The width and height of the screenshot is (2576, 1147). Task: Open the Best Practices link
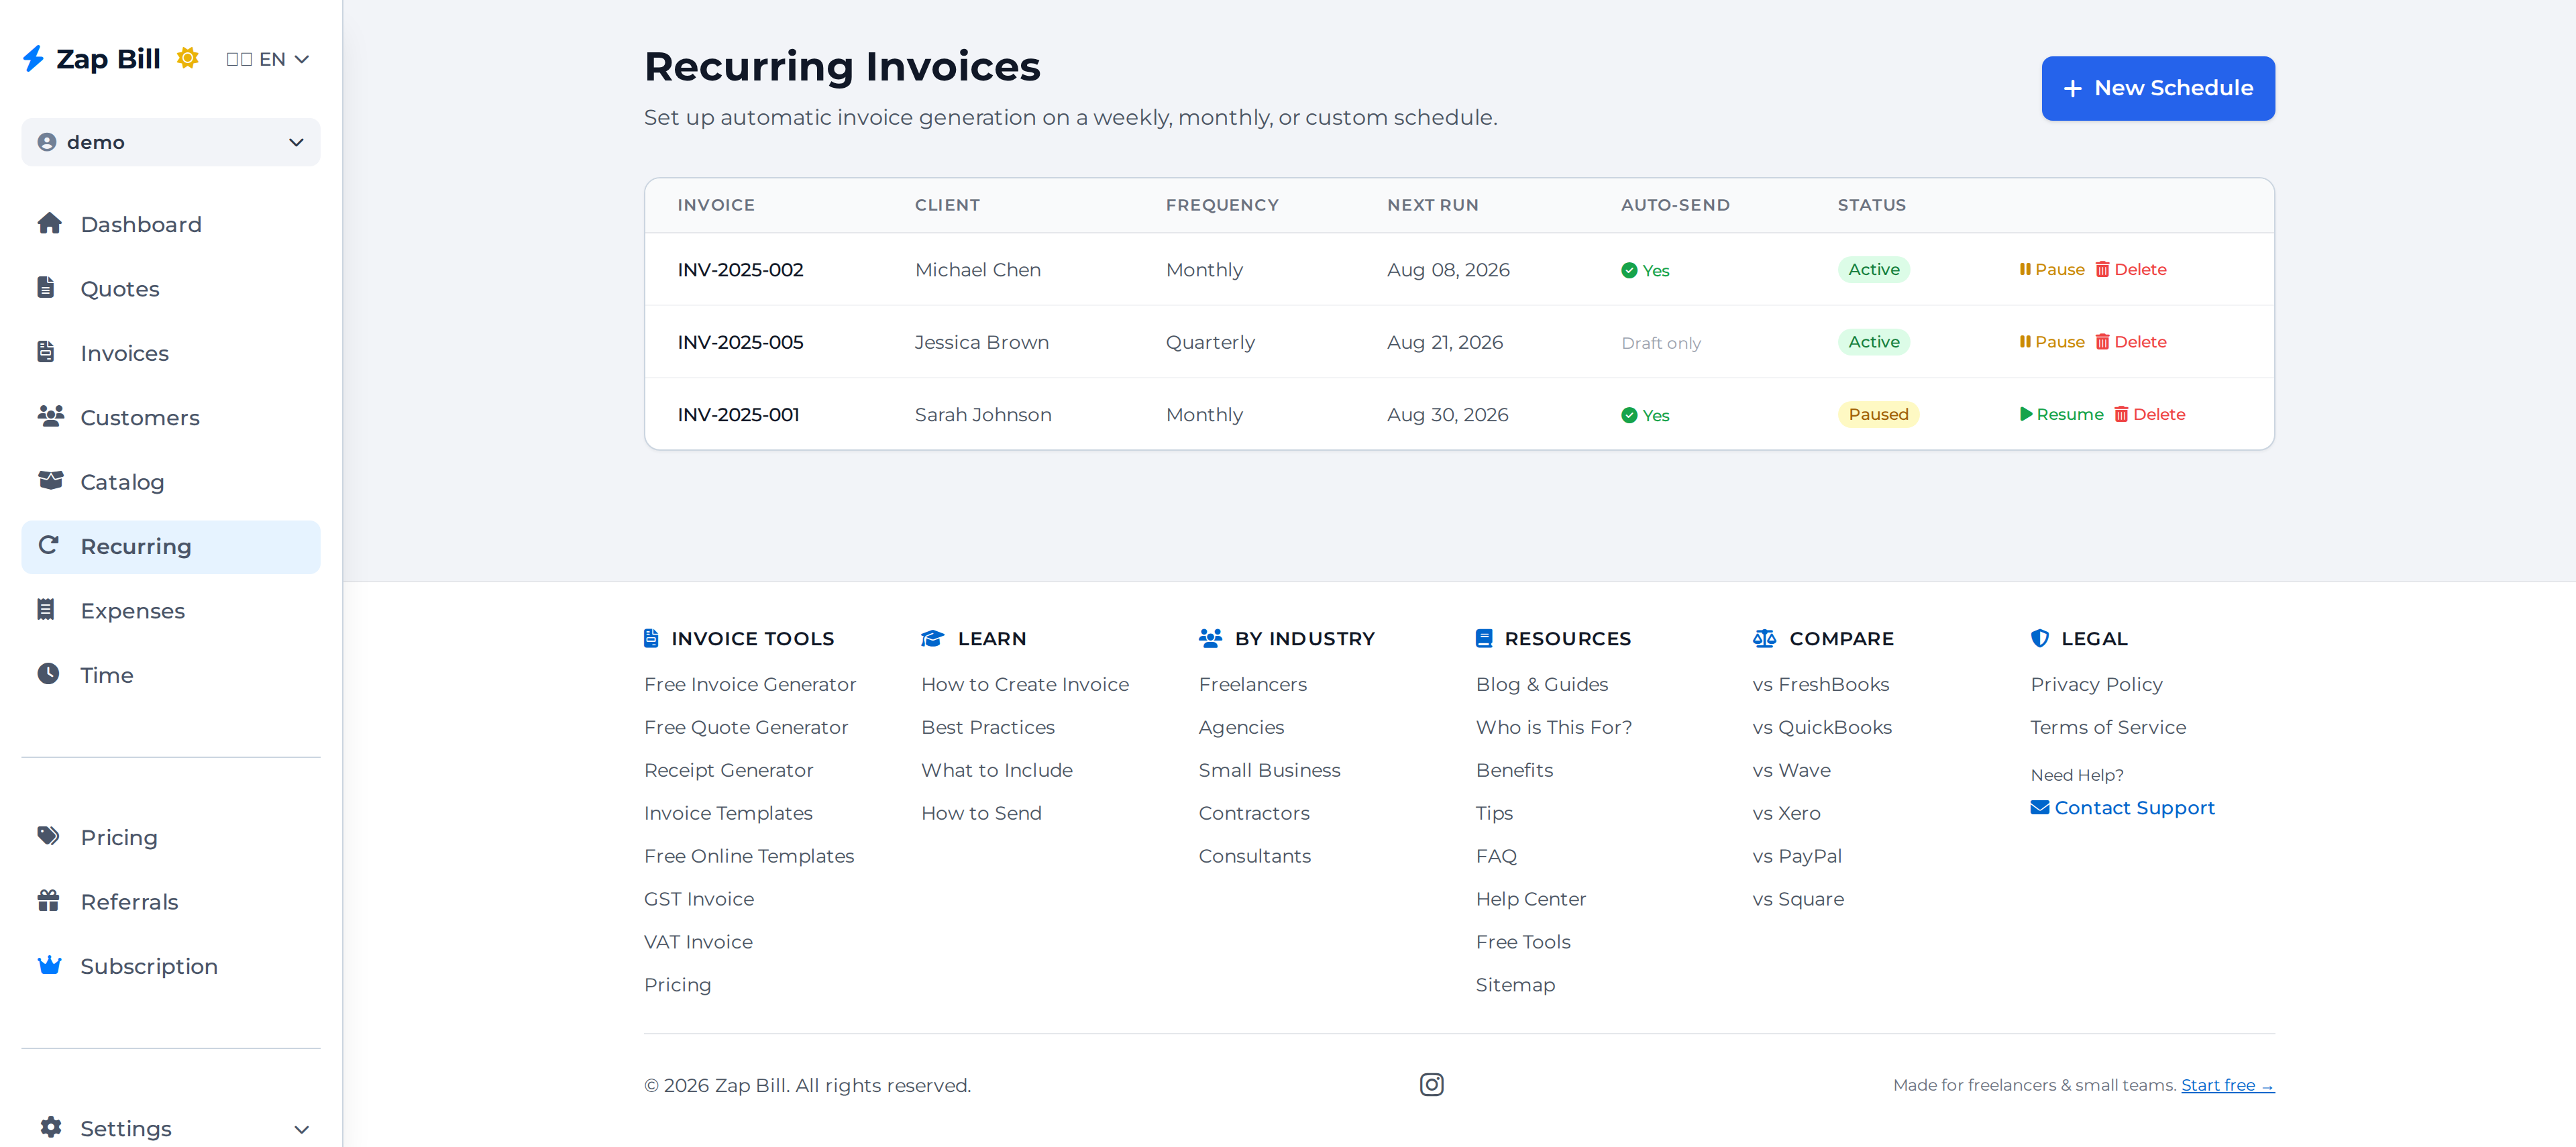tap(988, 727)
